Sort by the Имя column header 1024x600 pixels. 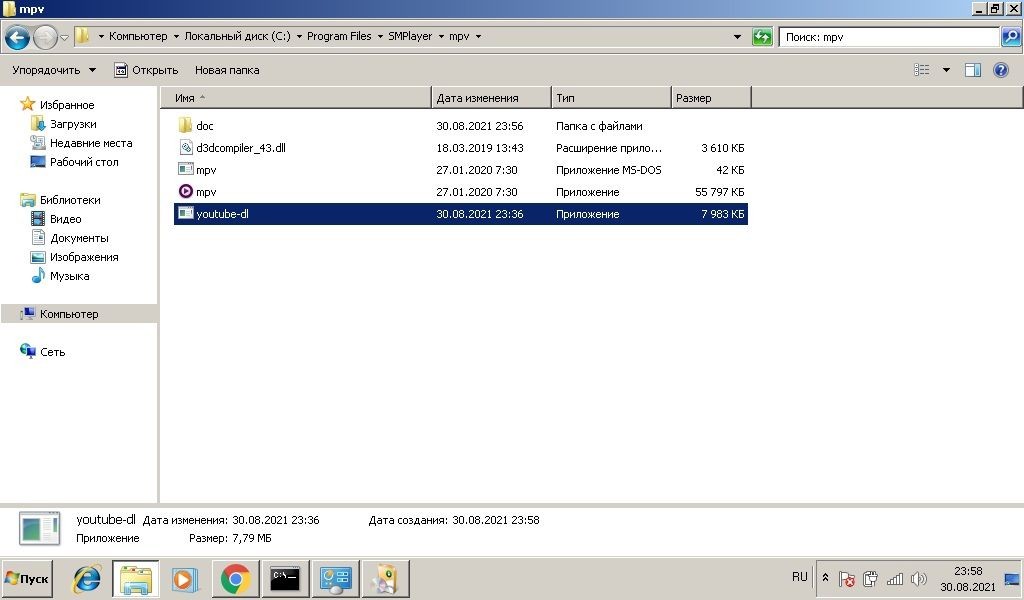[x=296, y=98]
